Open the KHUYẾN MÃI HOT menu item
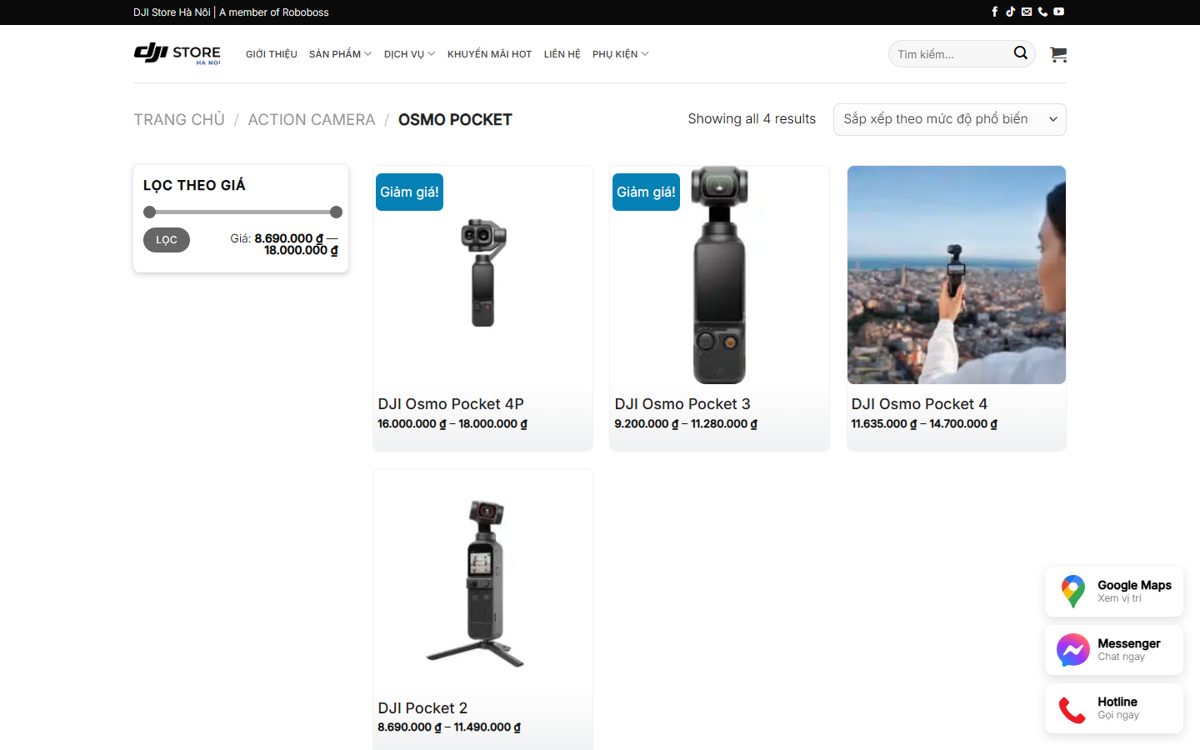Viewport: 1200px width, 750px height. point(489,54)
